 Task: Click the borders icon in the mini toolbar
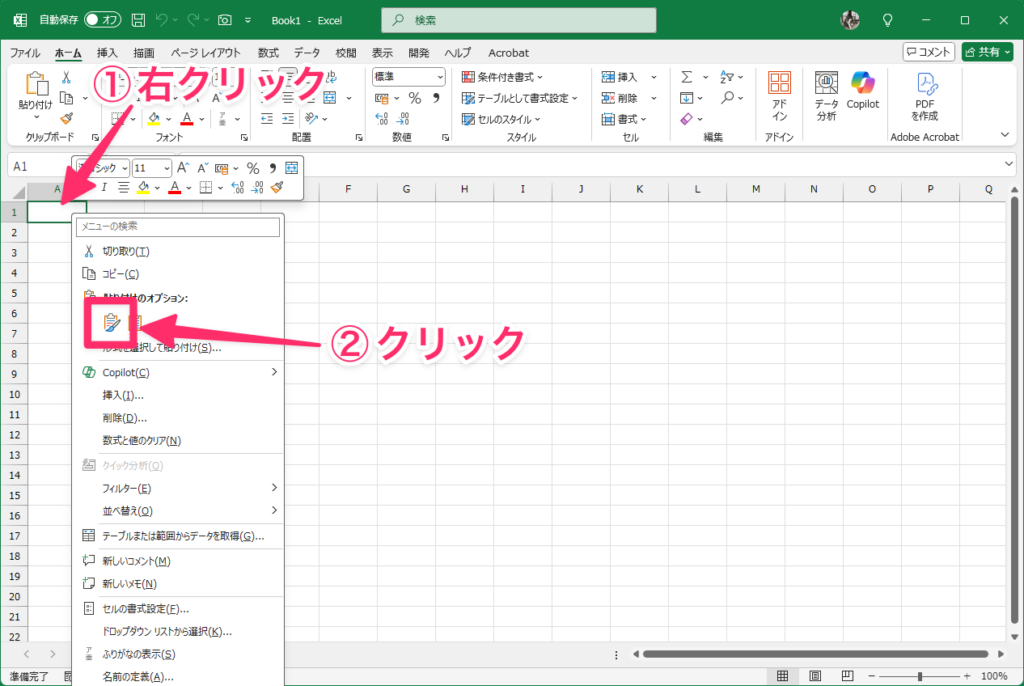click(x=206, y=188)
